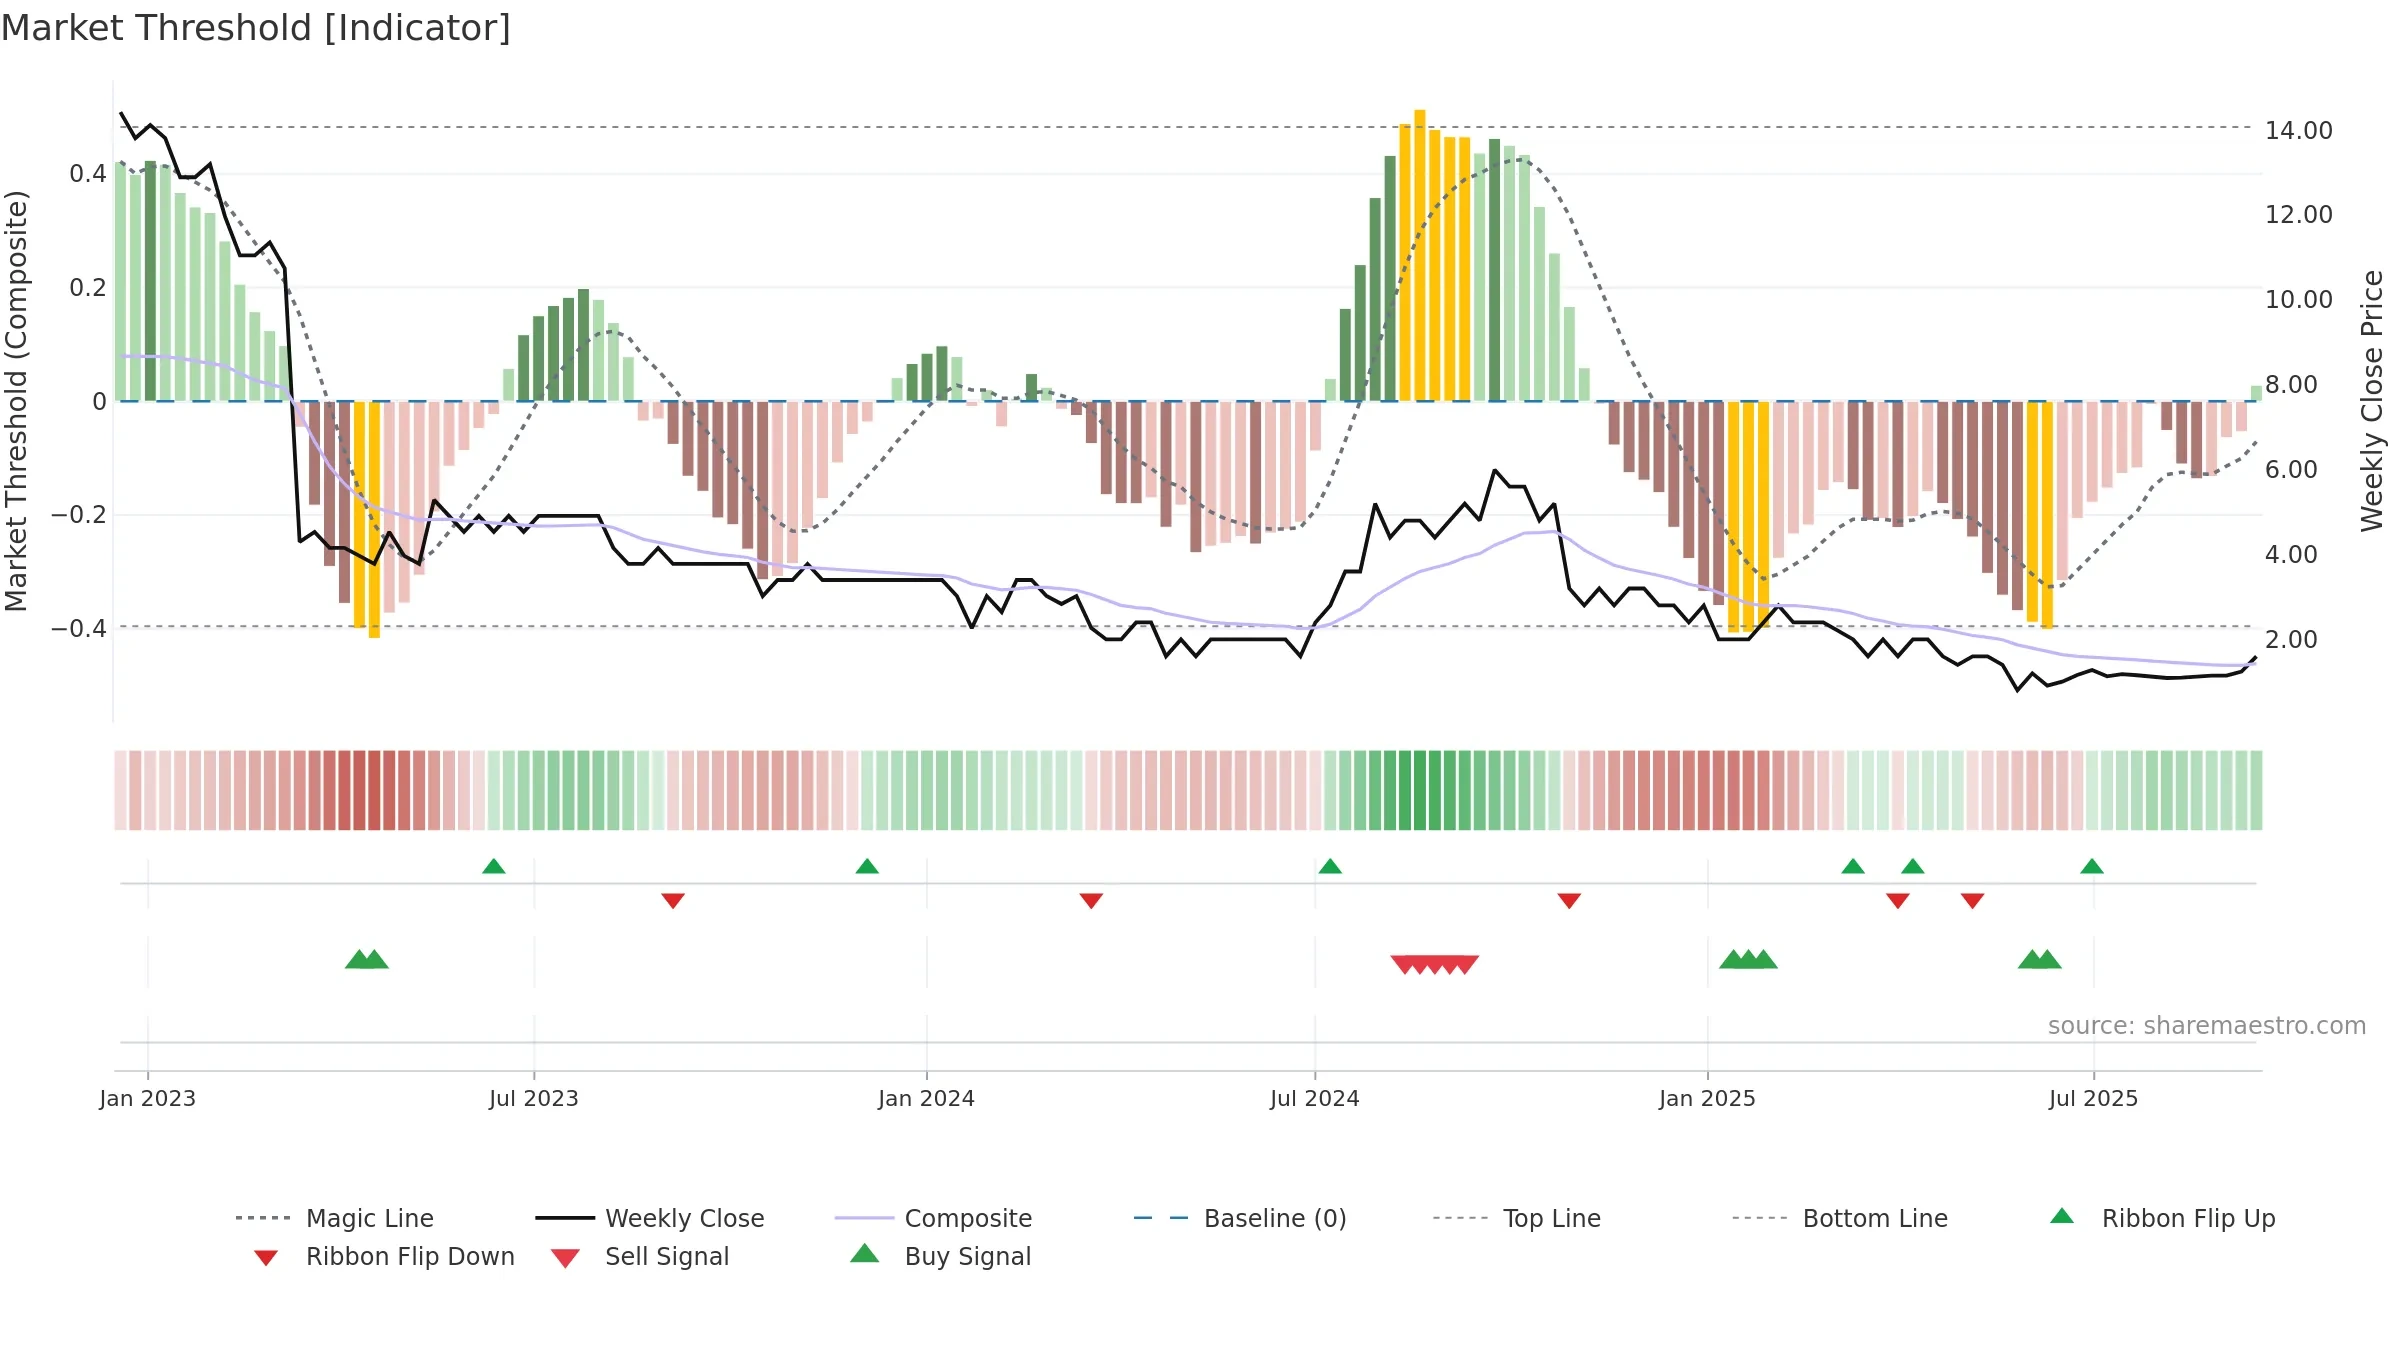Click the −0.4 left-axis tick label
The width and height of the screenshot is (2400, 1350).
79,629
